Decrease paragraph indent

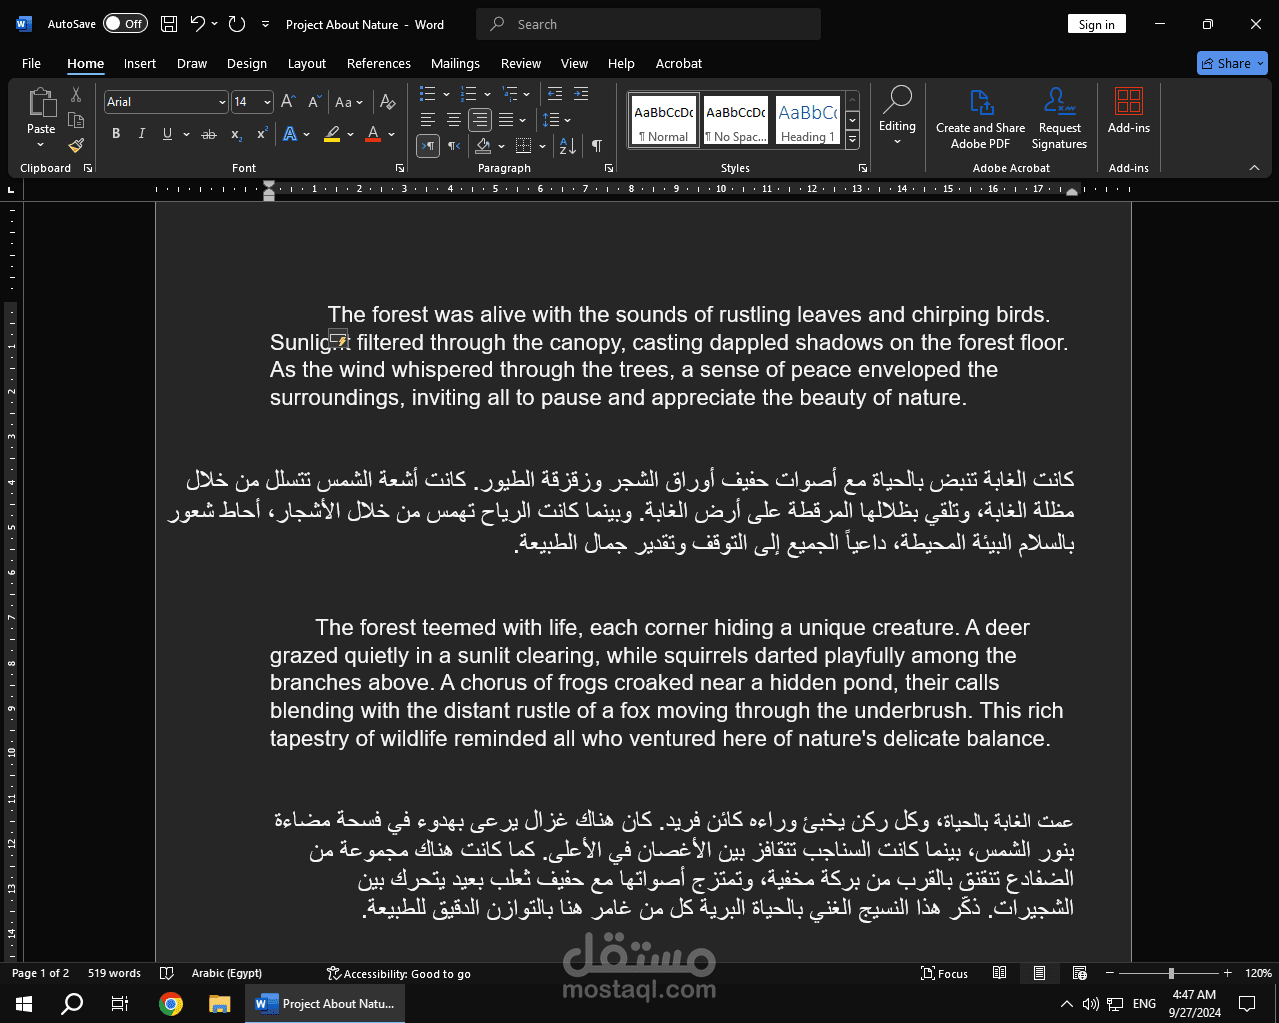click(555, 94)
